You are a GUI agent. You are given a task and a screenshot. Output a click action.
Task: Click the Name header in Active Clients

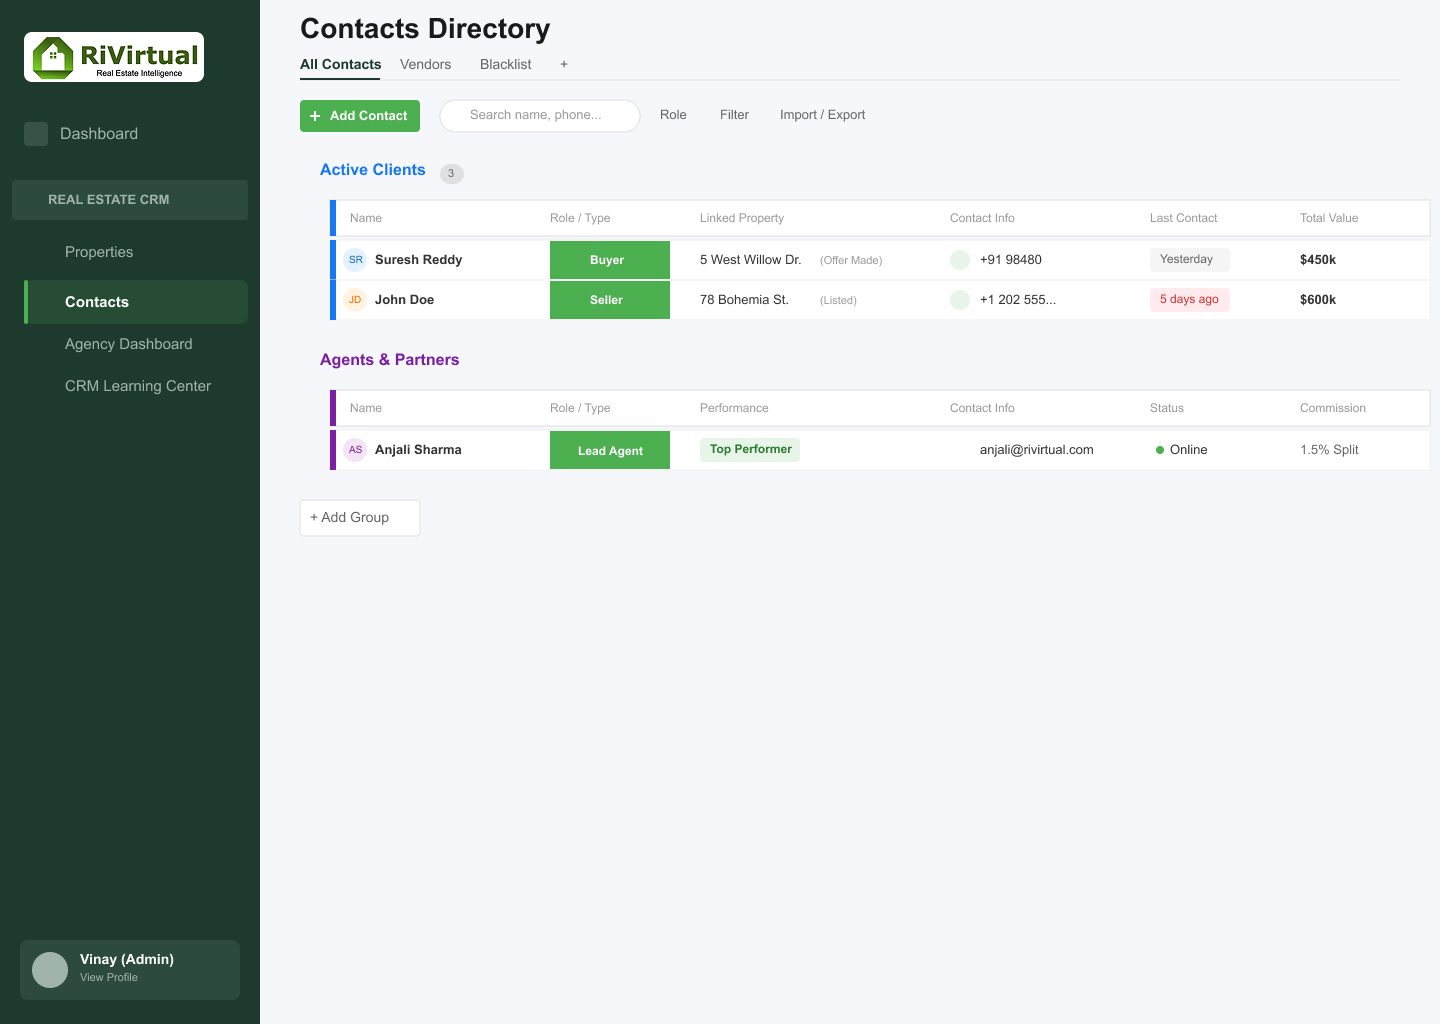coord(366,218)
